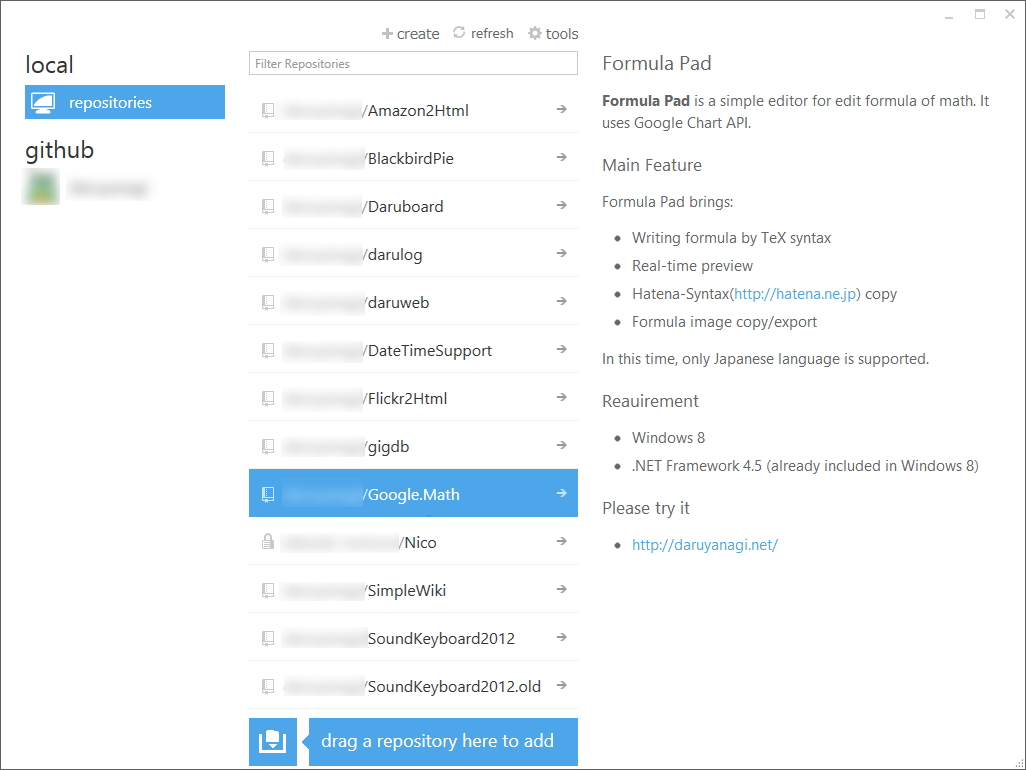Screen dimensions: 1026x770
Task: Open the arrow next to BlackbirdPie
Action: click(x=561, y=158)
